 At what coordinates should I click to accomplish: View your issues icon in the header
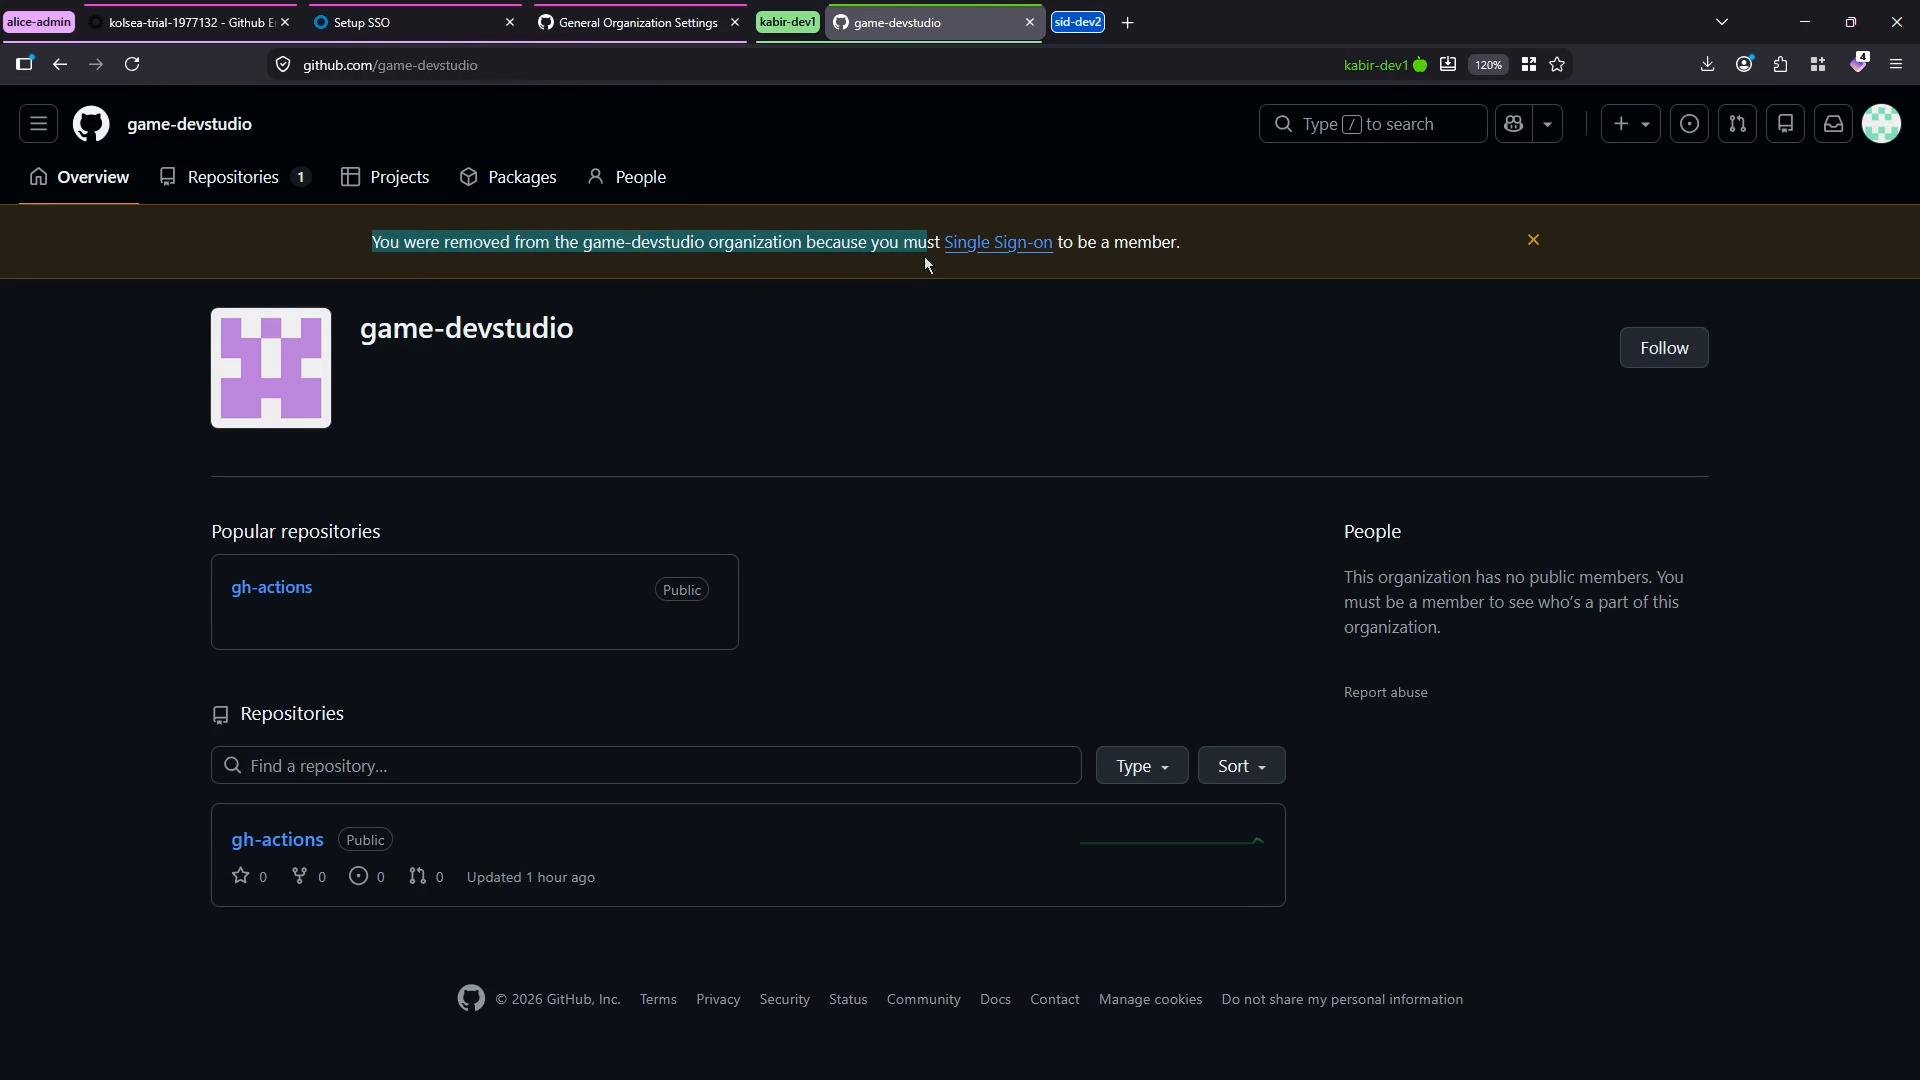tap(1689, 124)
